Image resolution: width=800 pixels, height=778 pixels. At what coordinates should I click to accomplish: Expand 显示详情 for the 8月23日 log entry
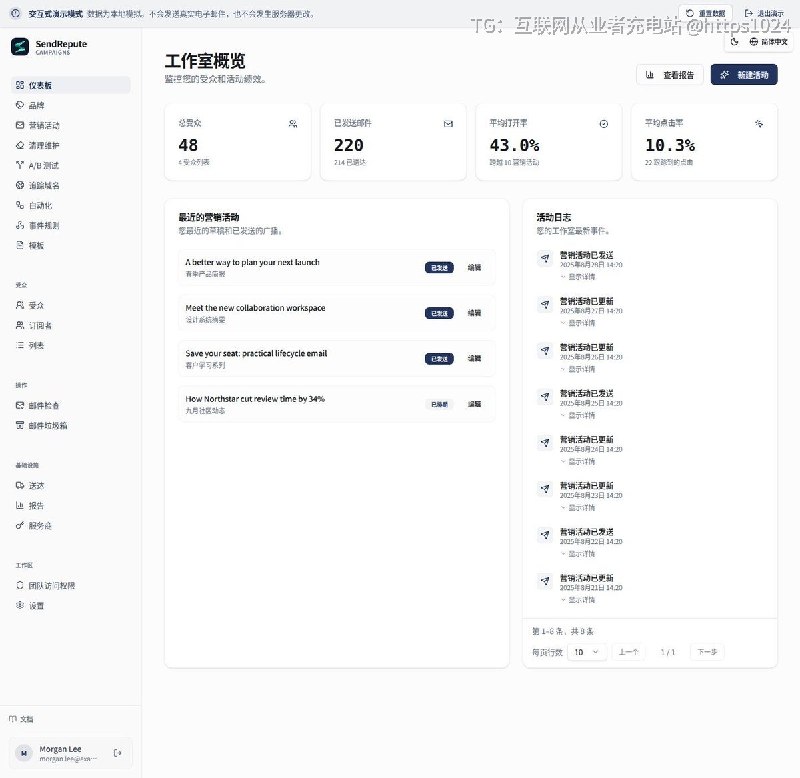point(578,508)
